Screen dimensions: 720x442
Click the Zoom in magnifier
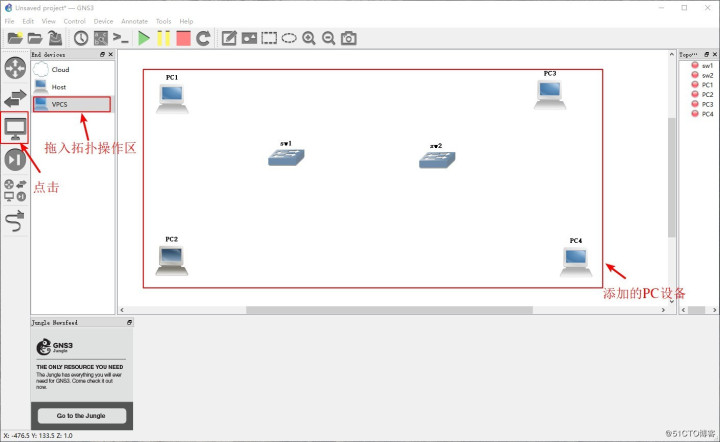point(309,38)
